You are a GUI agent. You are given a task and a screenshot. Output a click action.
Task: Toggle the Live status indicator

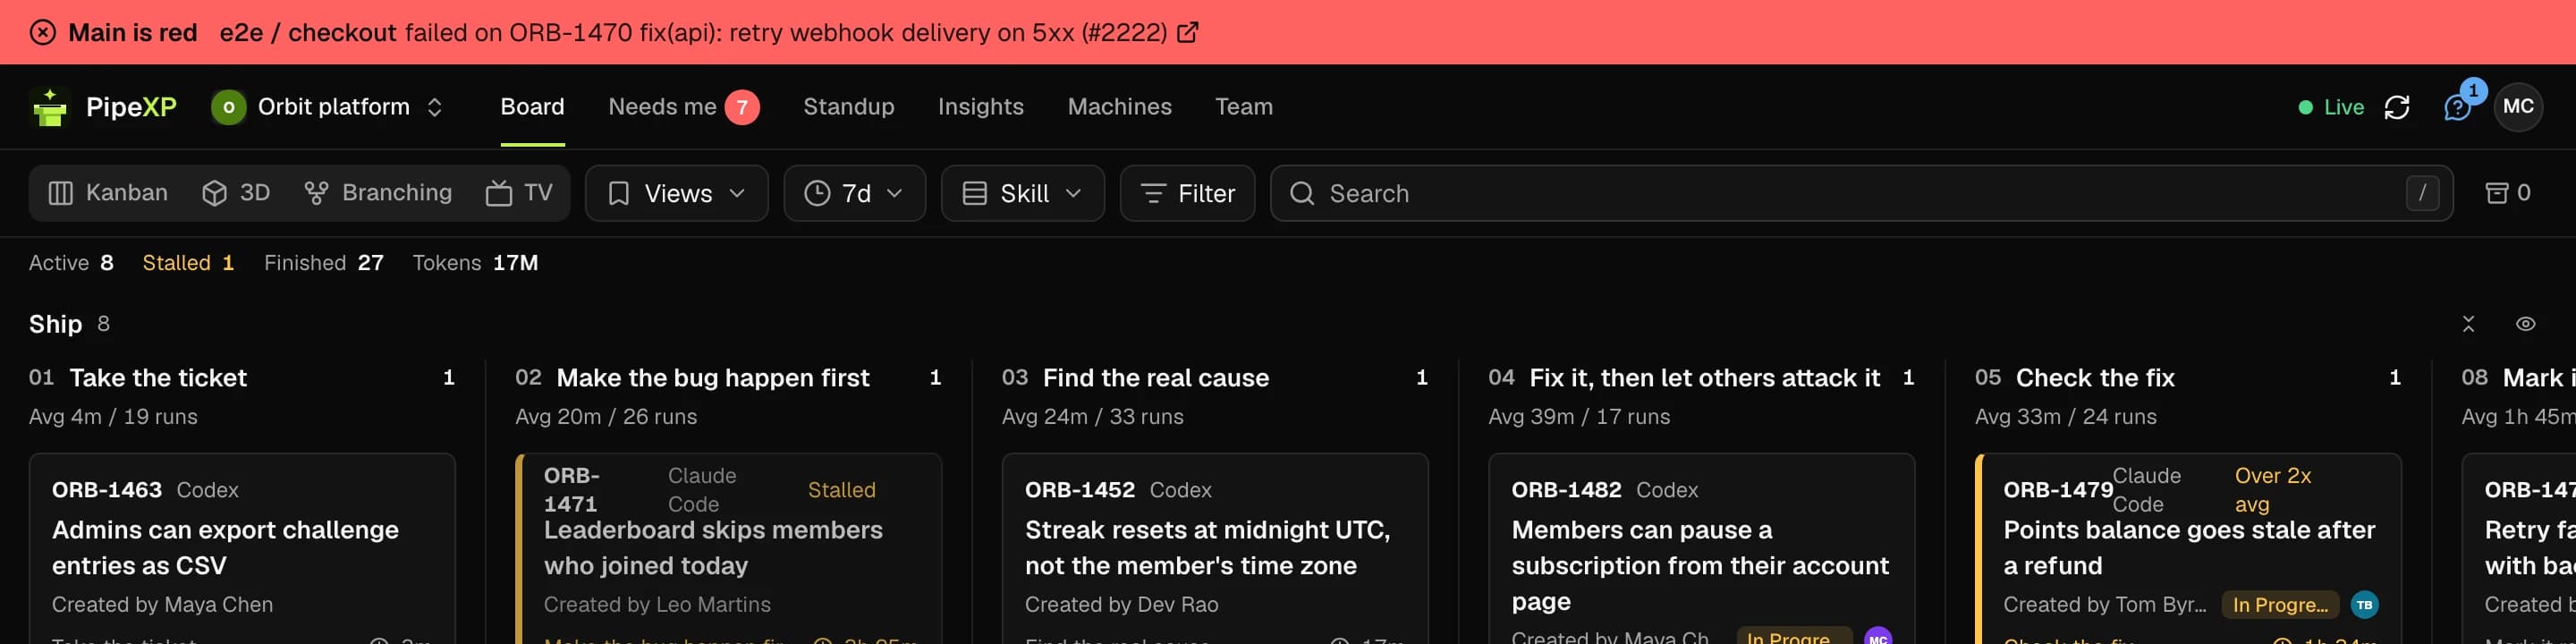click(2330, 107)
